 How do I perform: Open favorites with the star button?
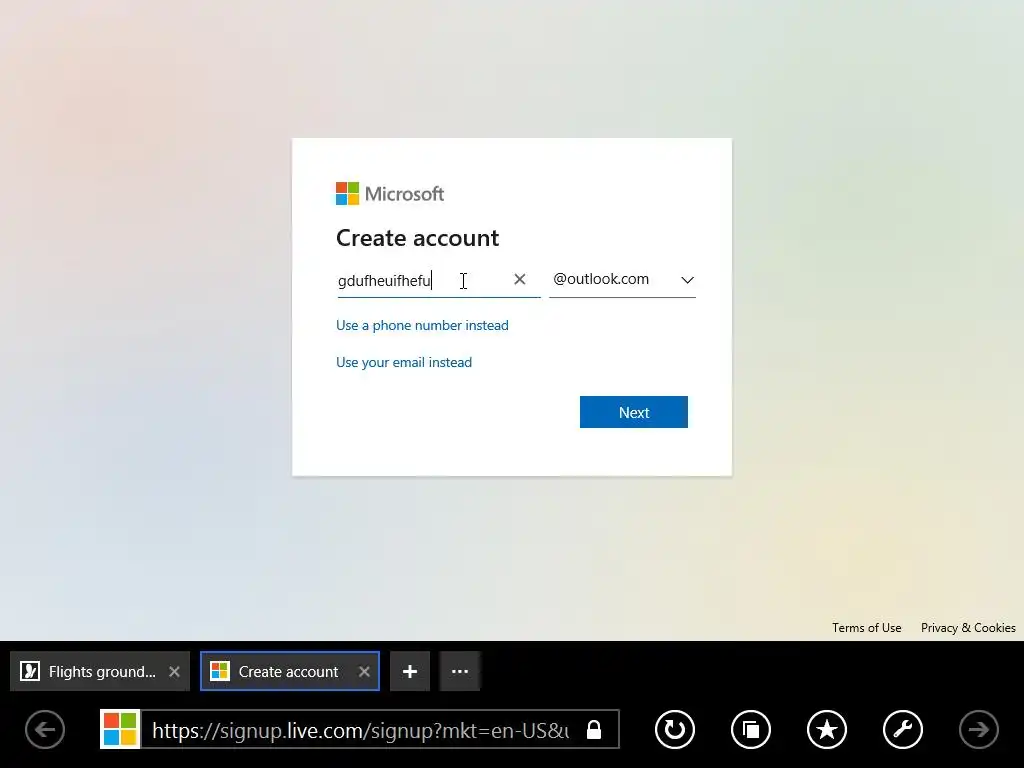(827, 729)
